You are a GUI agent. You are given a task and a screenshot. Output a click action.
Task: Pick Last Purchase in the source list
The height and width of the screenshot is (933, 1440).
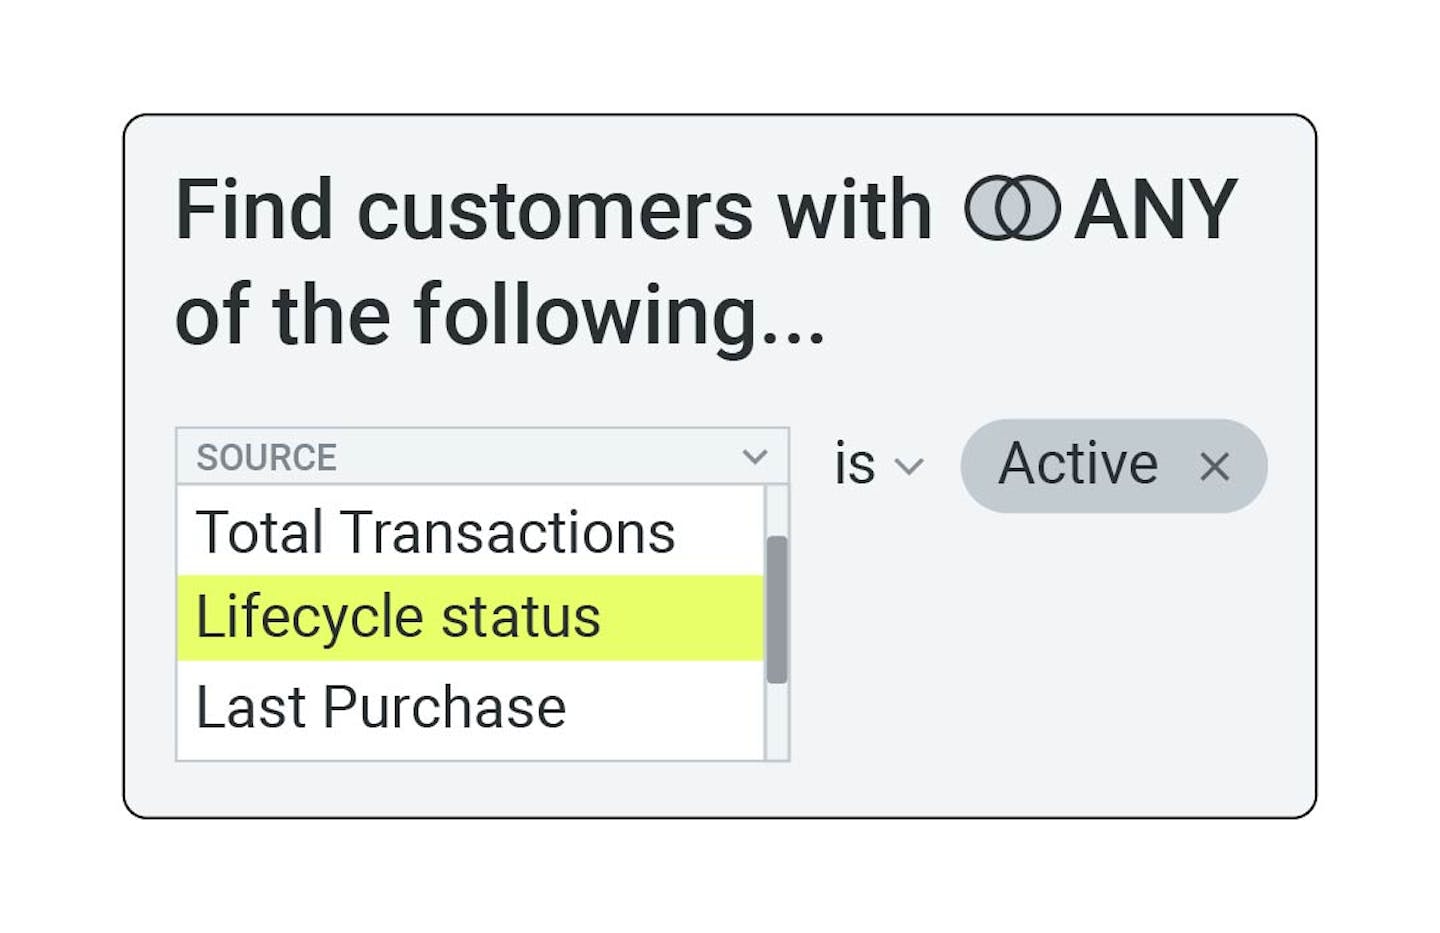[381, 708]
